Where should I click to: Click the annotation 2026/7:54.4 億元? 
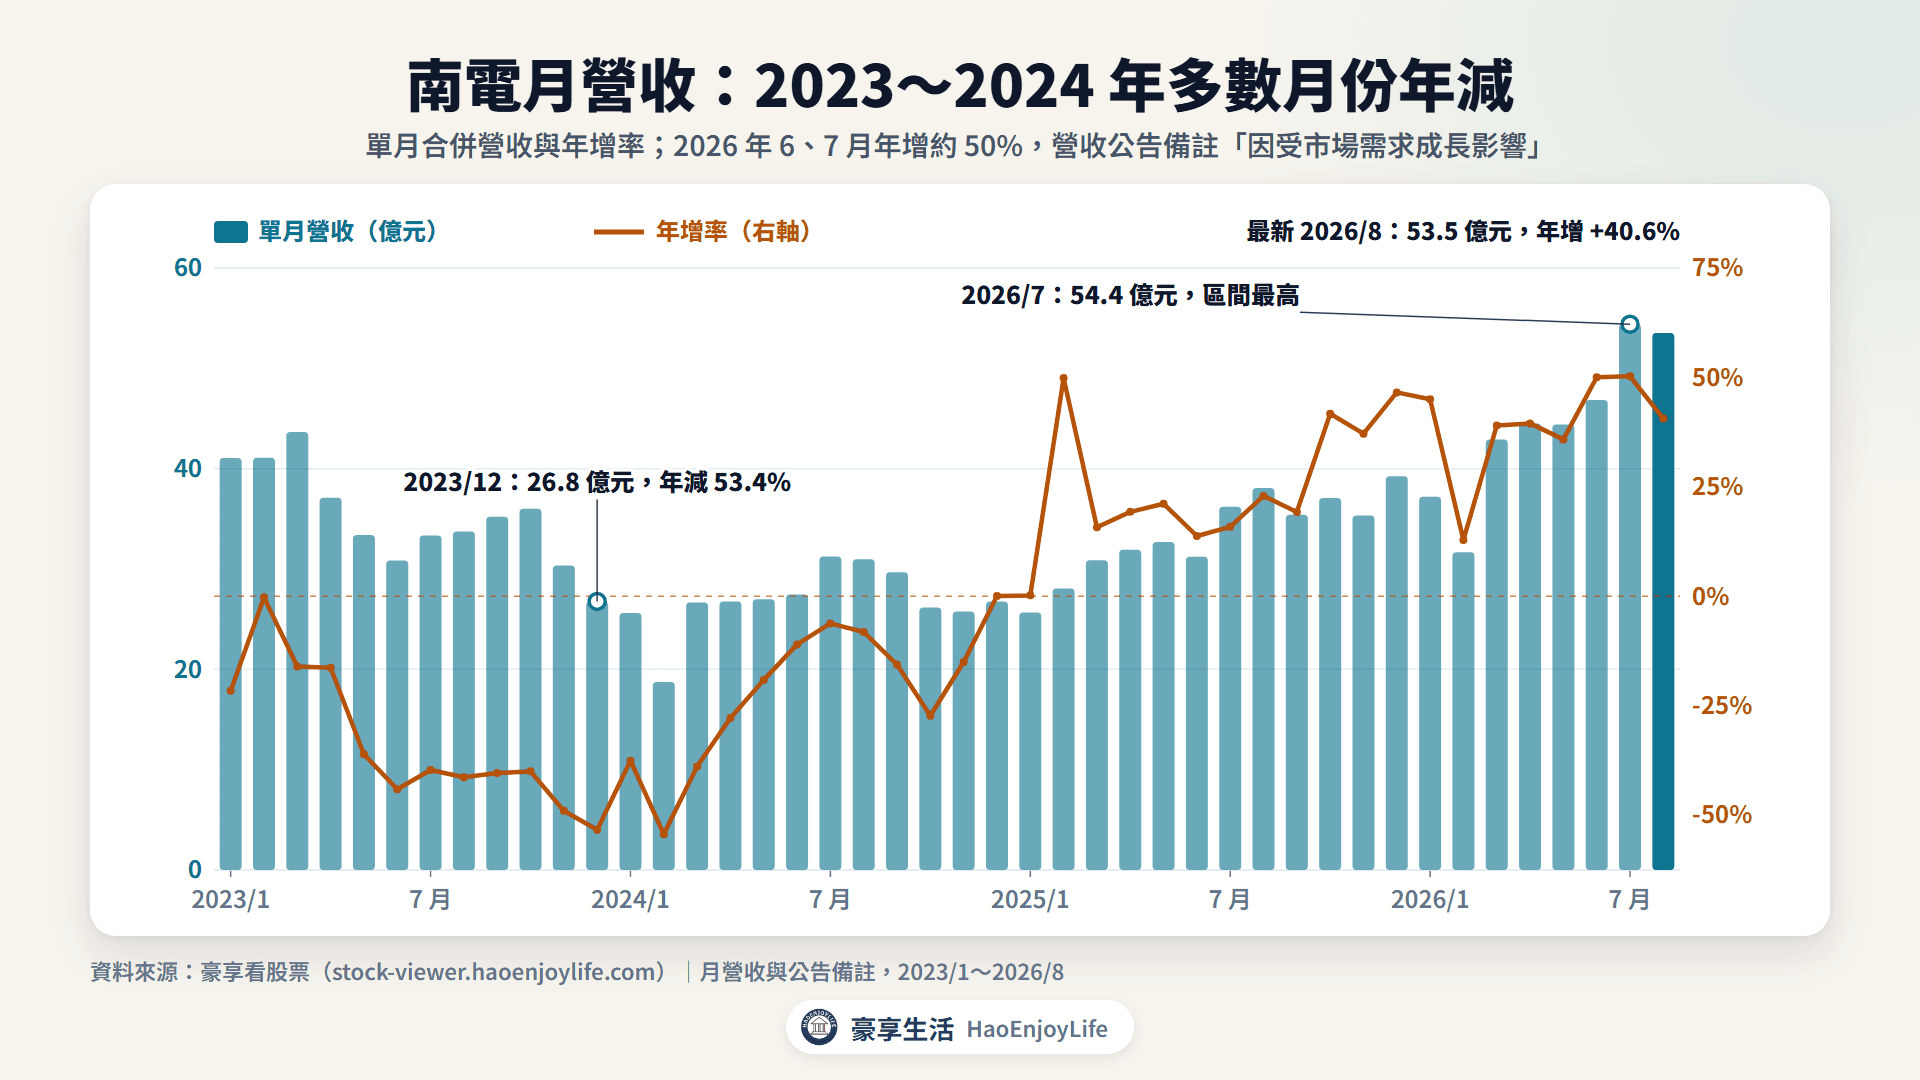click(x=1130, y=296)
